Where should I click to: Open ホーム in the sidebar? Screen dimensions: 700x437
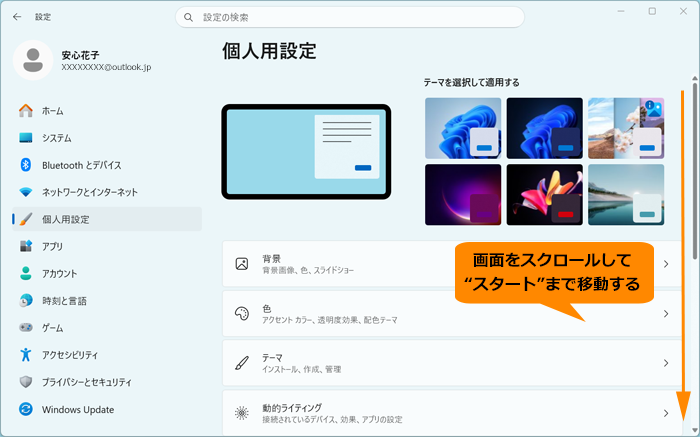tap(107, 111)
